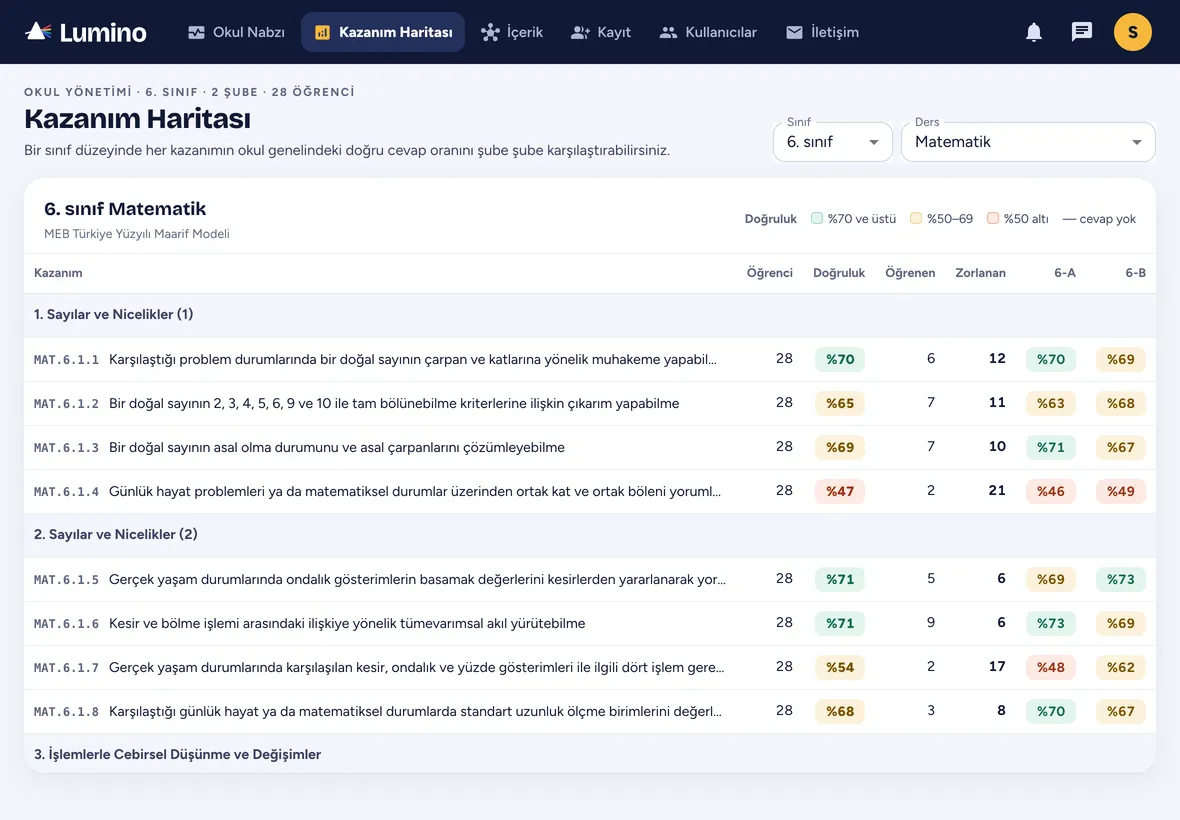Open the Sınıf dropdown showing 6. sınıf
The height and width of the screenshot is (820, 1180).
click(x=832, y=142)
